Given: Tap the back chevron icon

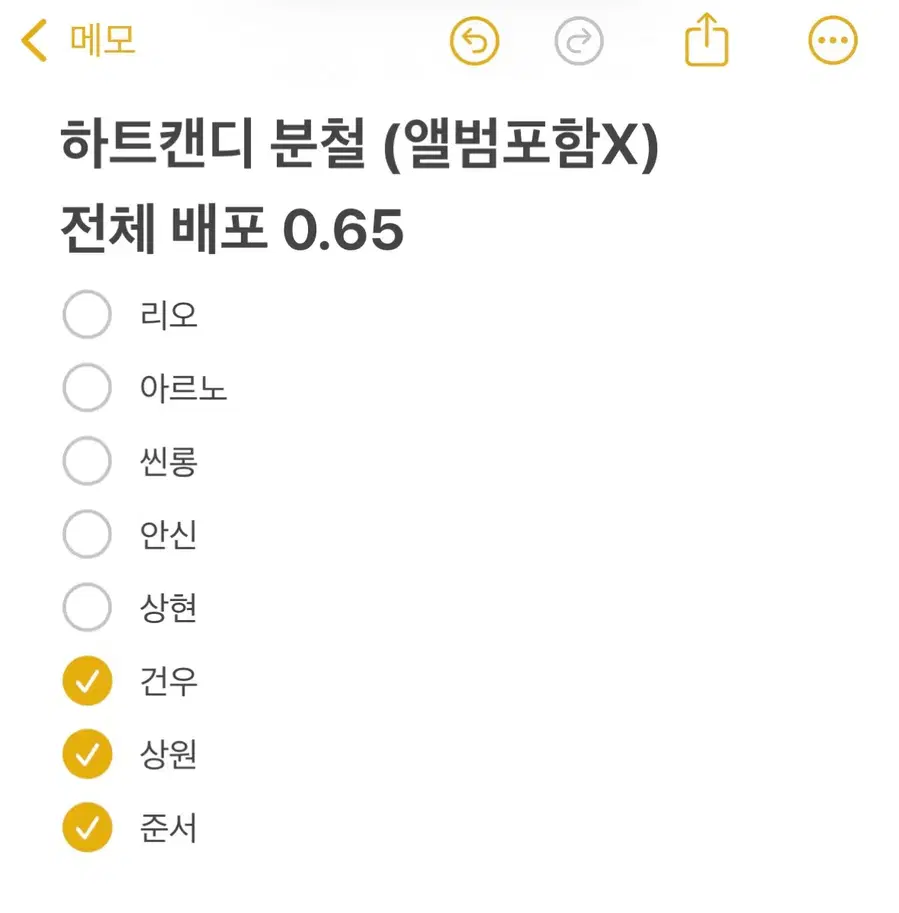Looking at the screenshot, I should click(35, 42).
